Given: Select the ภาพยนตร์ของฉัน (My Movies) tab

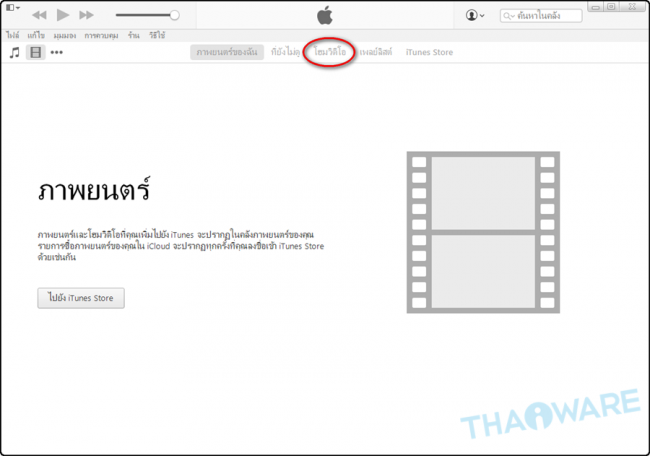Looking at the screenshot, I should 227,52.
